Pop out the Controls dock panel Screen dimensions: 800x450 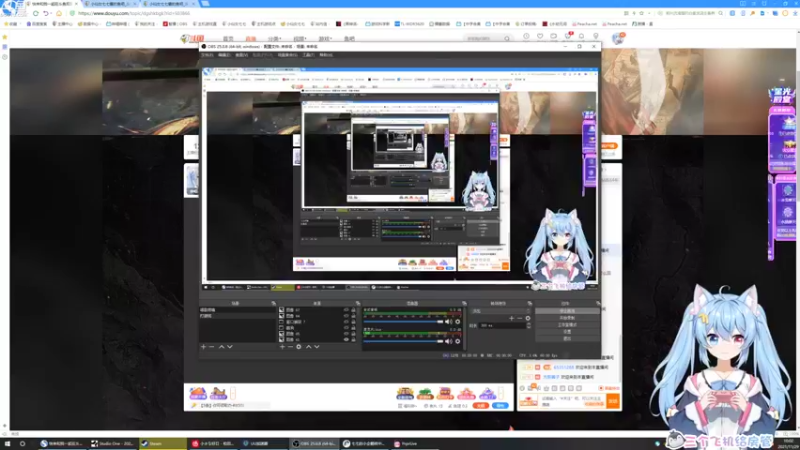597,304
